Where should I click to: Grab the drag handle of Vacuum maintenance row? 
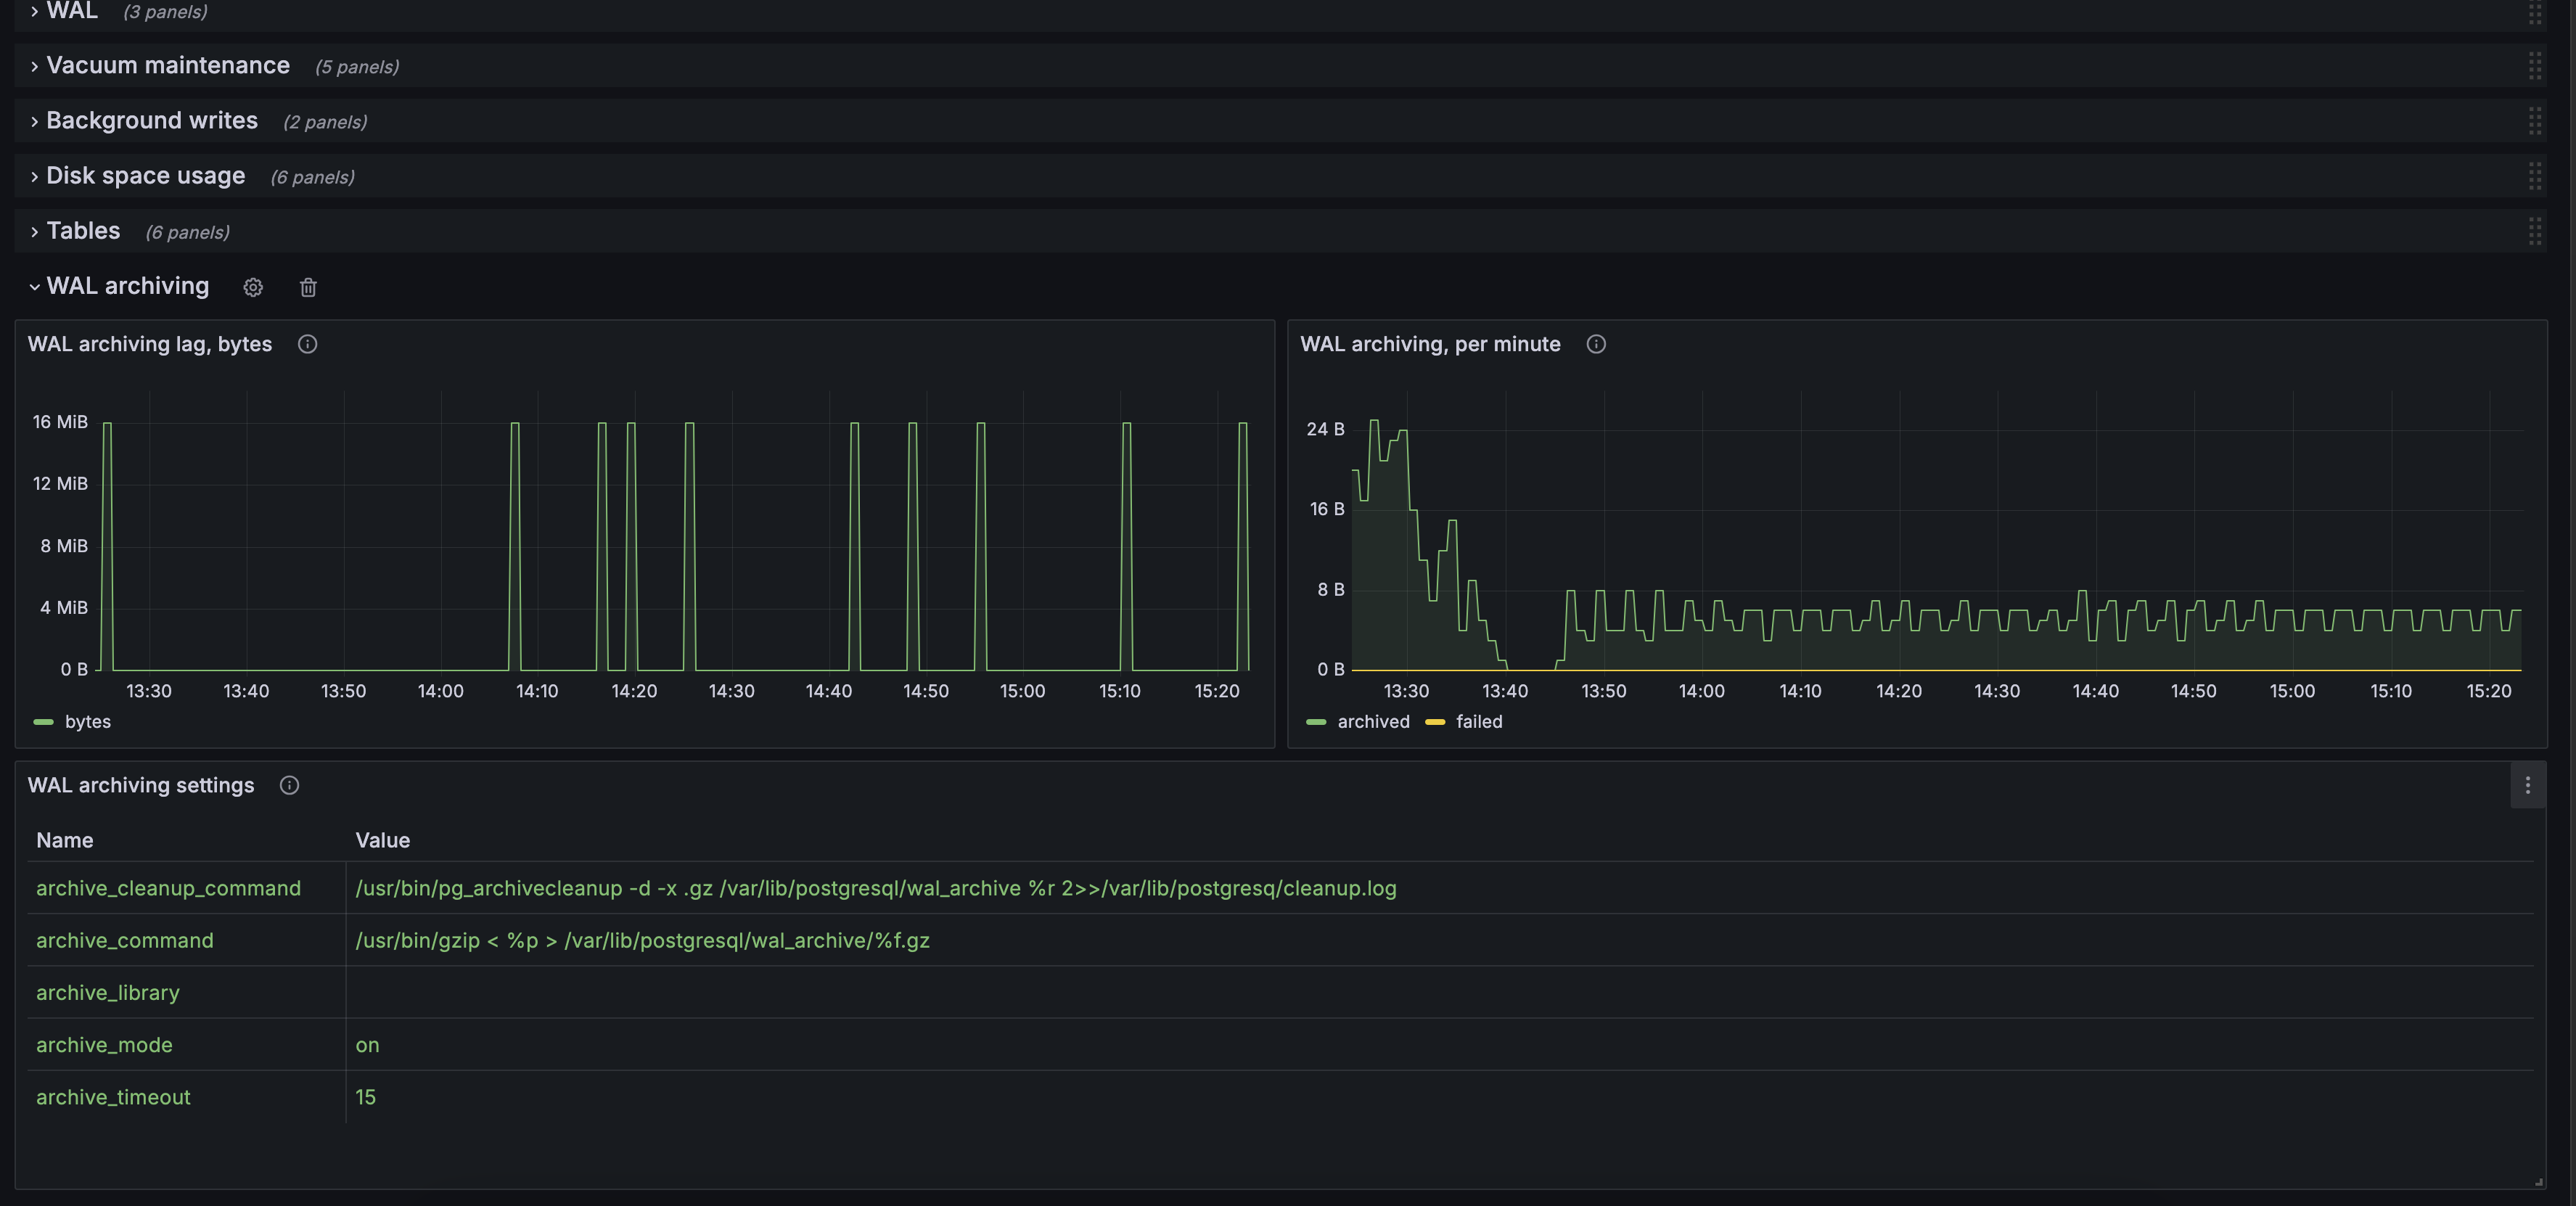point(2534,66)
